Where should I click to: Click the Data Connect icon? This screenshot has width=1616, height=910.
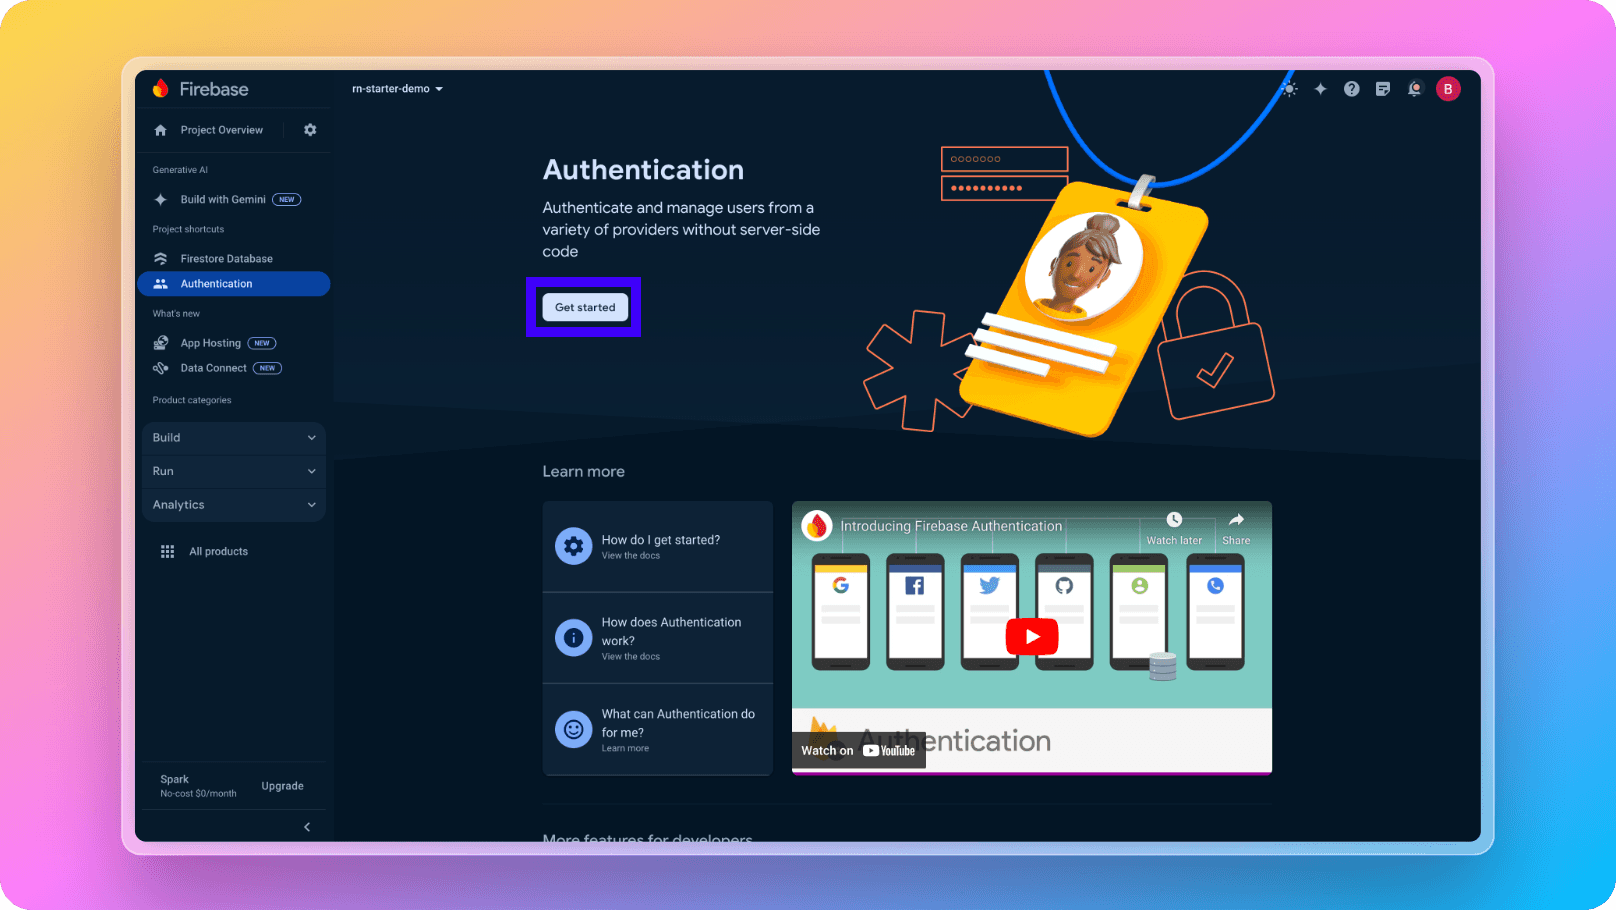[160, 368]
